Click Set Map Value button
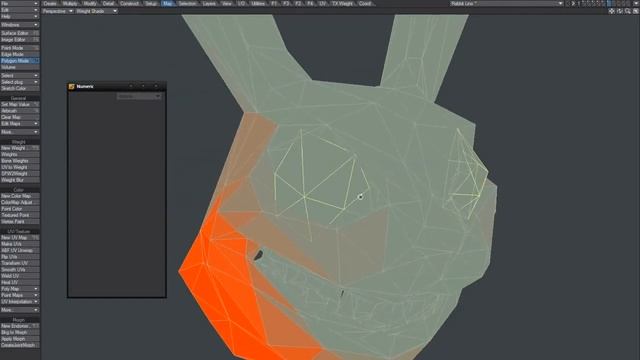The width and height of the screenshot is (640, 360). (x=20, y=104)
